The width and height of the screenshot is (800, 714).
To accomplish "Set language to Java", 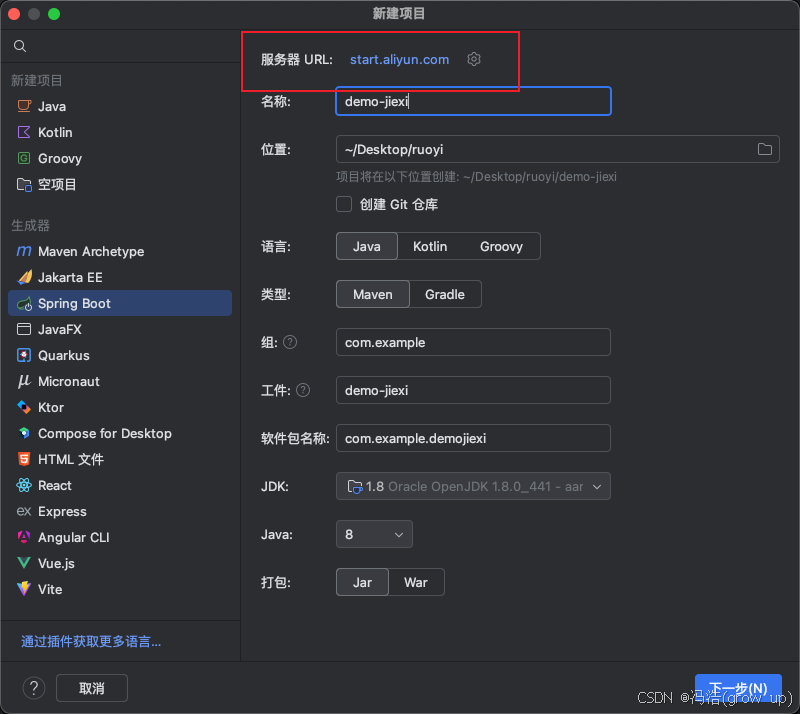I will [x=367, y=247].
